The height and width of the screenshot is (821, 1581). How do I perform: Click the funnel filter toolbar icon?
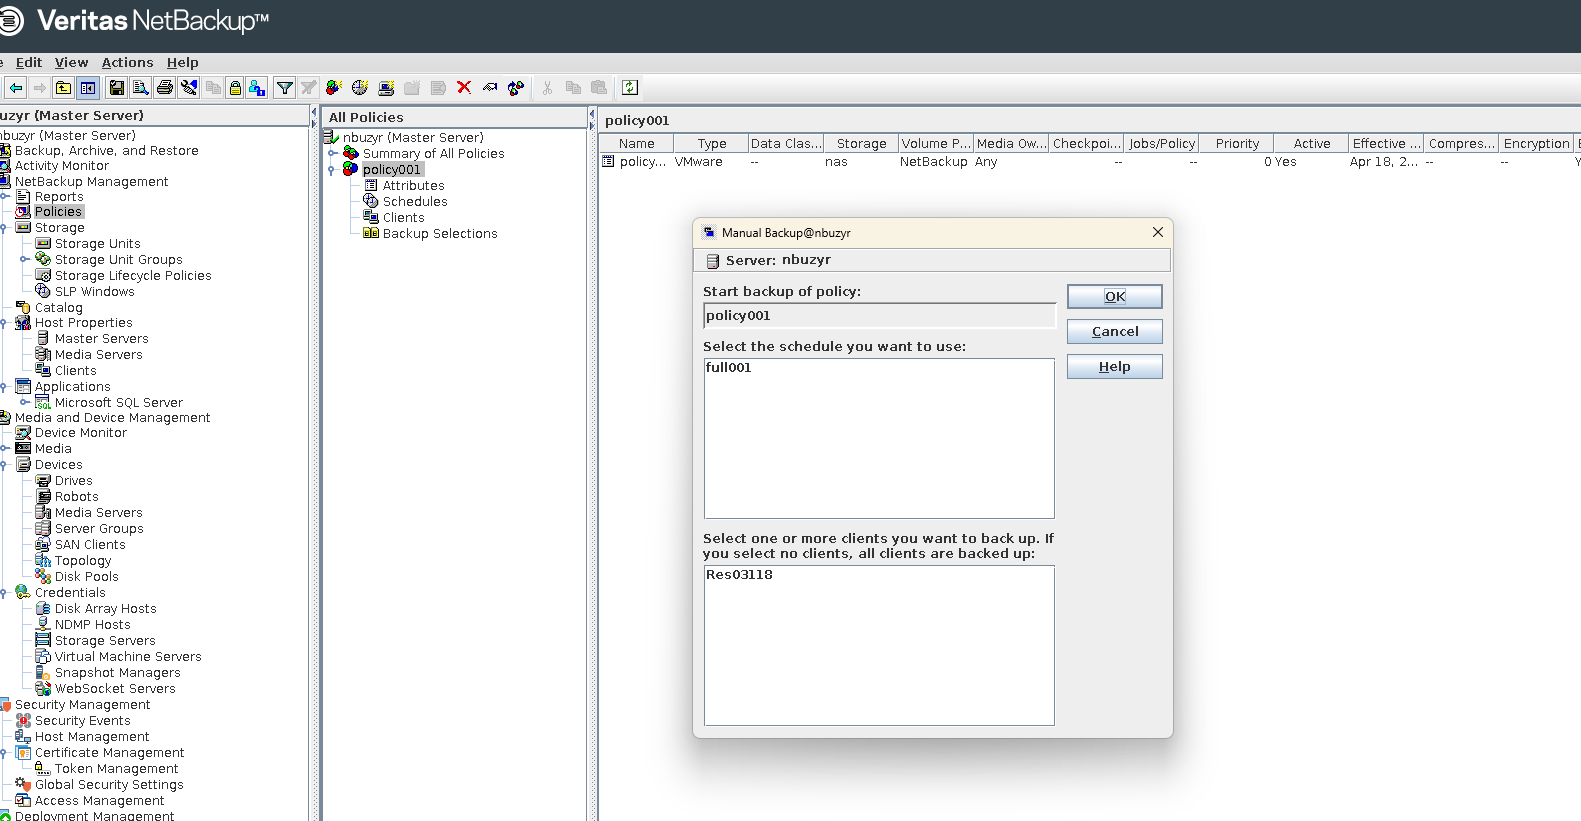285,88
